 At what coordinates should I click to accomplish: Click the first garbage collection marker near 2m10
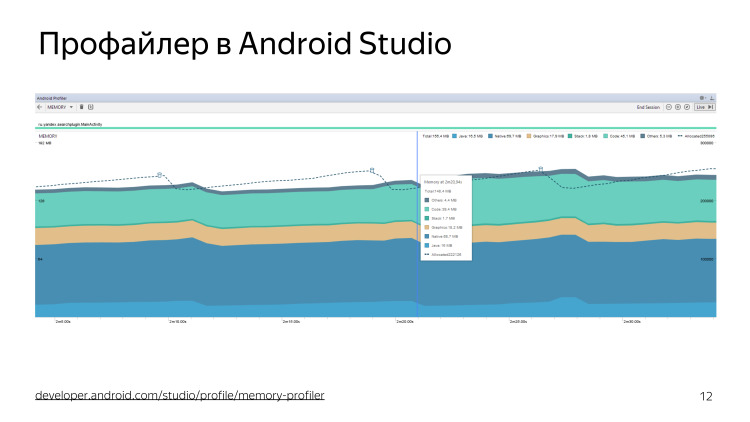click(159, 175)
